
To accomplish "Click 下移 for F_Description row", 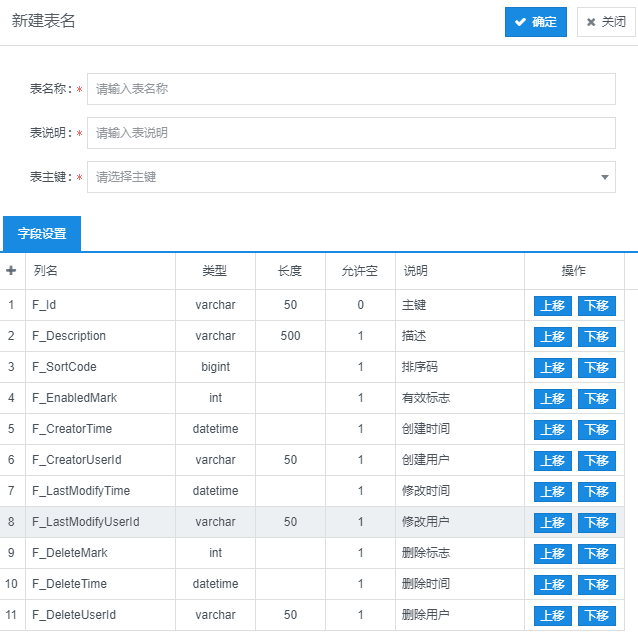I will click(596, 337).
